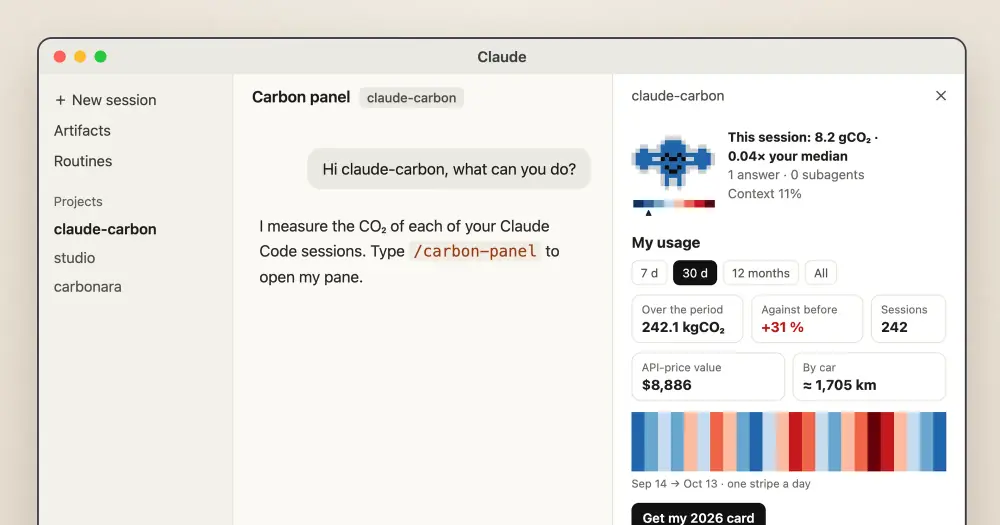Click the Over the period 242.1 kgCO₂ card
The image size is (1000, 525).
(688, 319)
